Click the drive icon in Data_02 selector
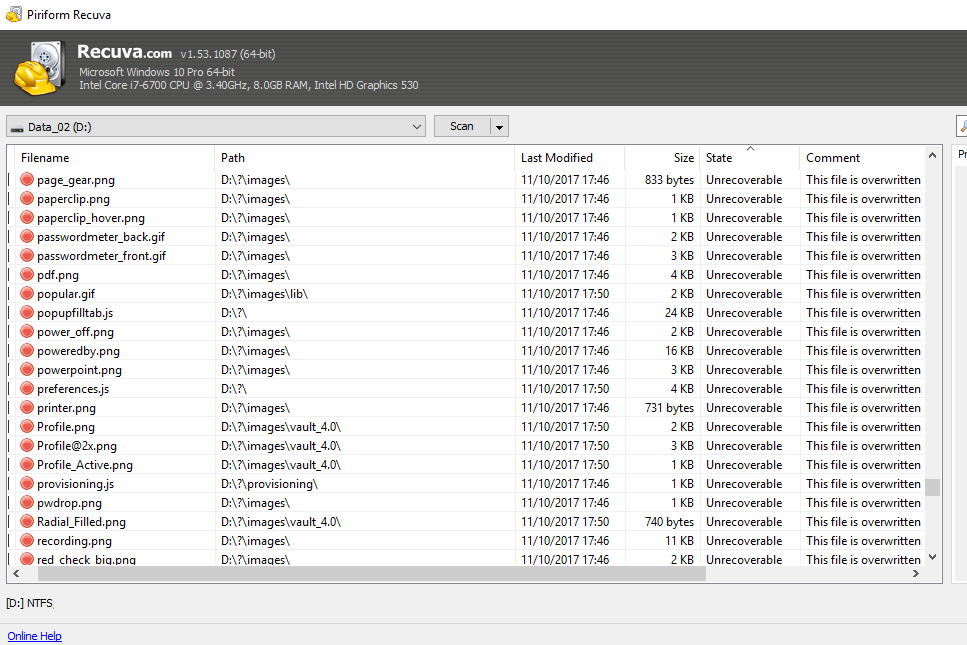This screenshot has width=967, height=645. pos(17,127)
